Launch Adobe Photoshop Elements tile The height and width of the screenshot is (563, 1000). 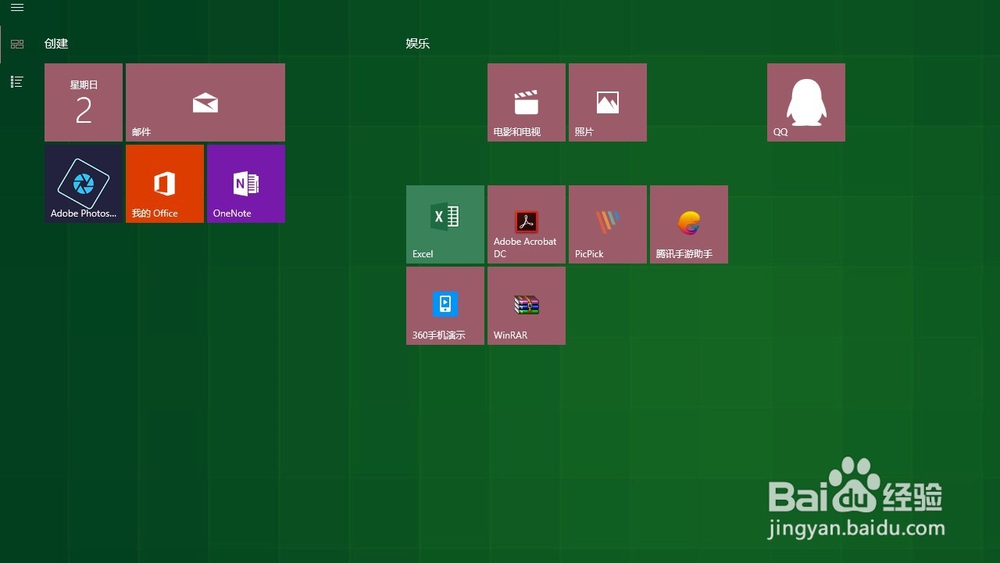coord(84,184)
